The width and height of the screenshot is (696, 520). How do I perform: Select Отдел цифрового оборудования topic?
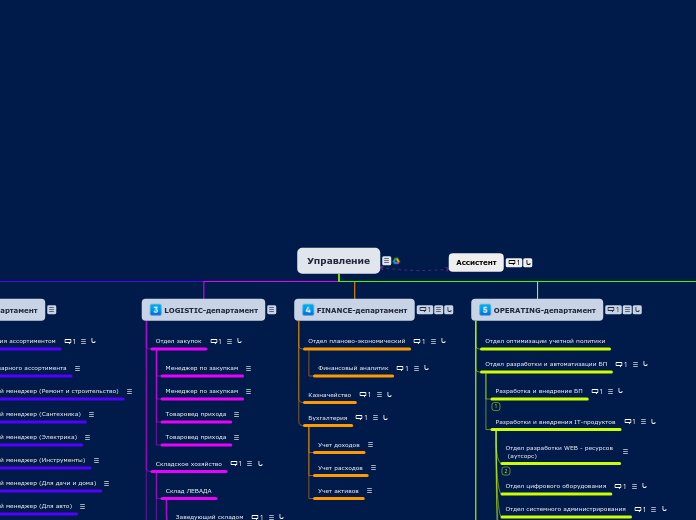(556, 486)
